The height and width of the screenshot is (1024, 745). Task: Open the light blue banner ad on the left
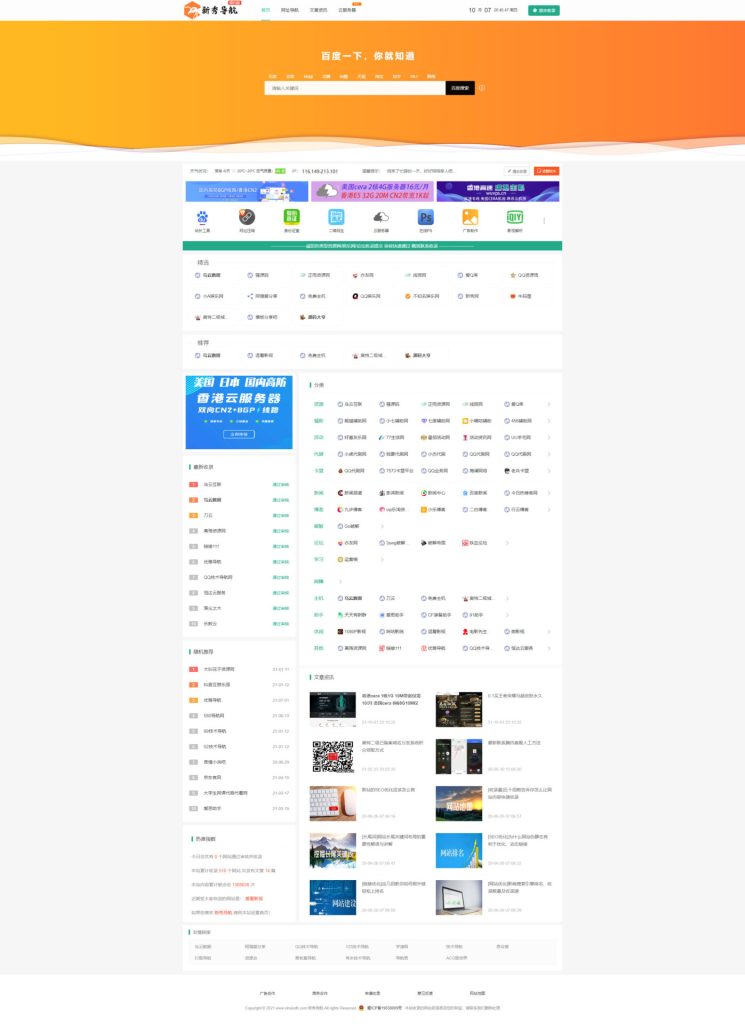coord(247,191)
